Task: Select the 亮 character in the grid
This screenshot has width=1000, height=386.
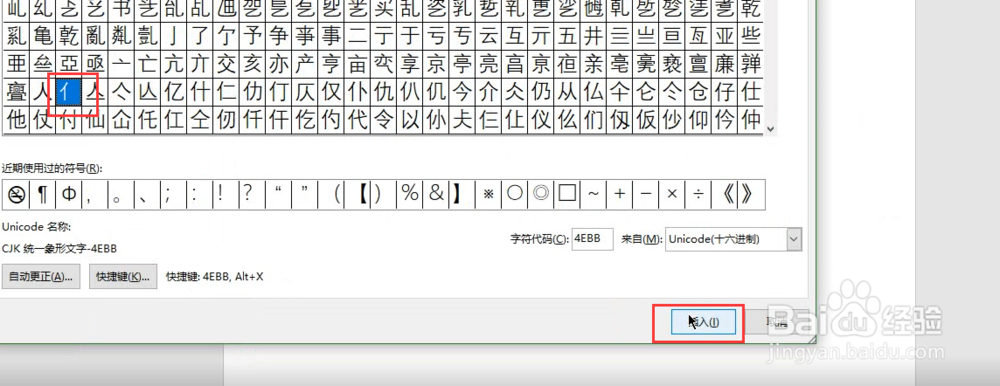Action: point(488,65)
